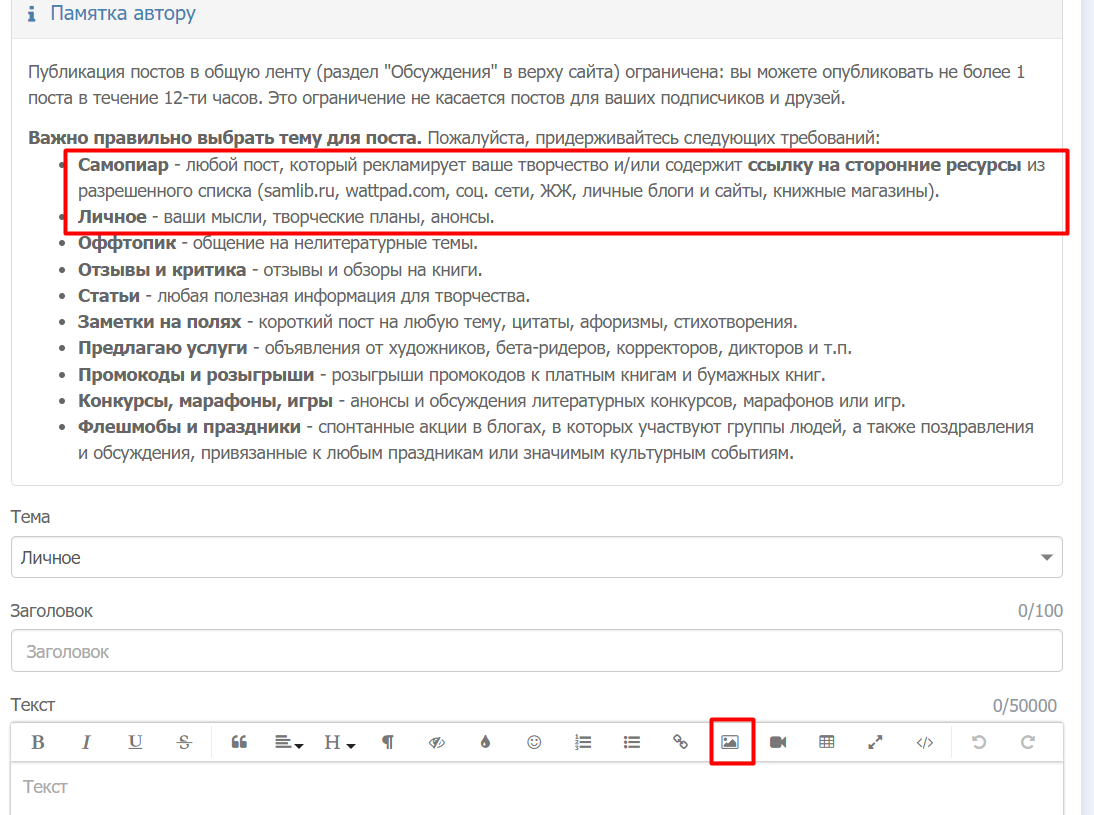The image size is (1094, 815).
Task: Click the paragraph (pilcrow) icon
Action: [x=388, y=742]
